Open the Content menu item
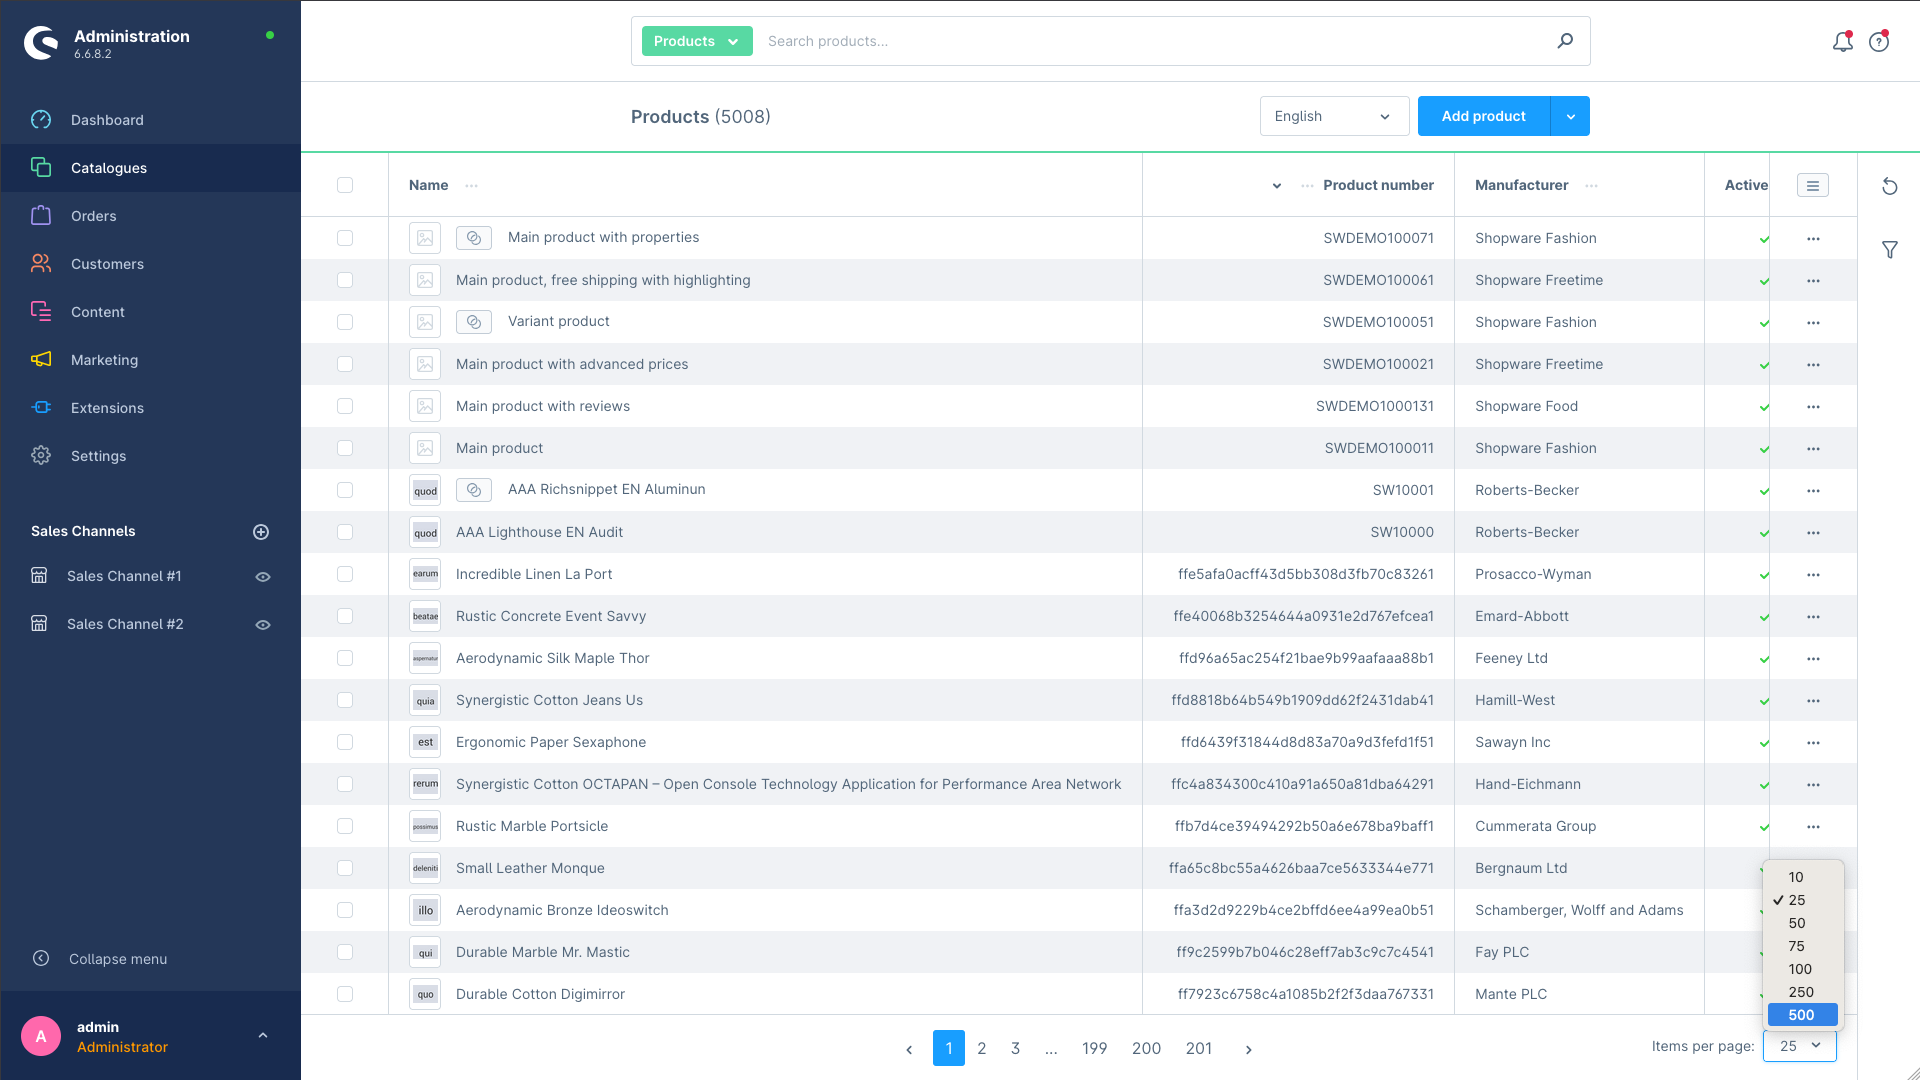 click(x=98, y=311)
